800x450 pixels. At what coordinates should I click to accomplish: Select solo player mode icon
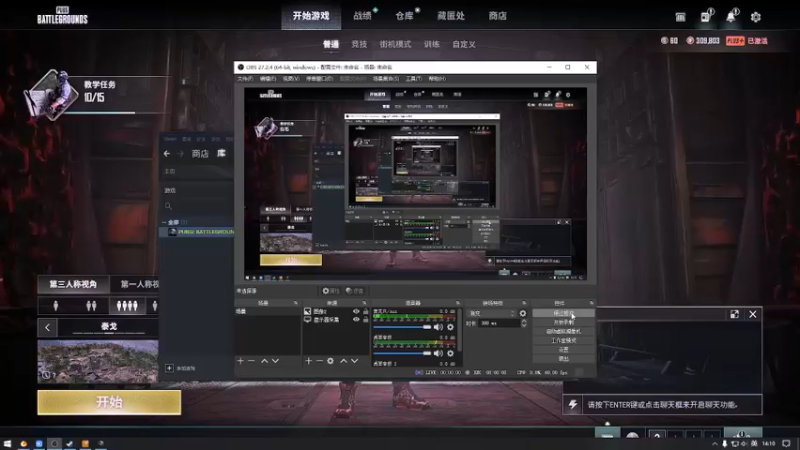(56, 306)
